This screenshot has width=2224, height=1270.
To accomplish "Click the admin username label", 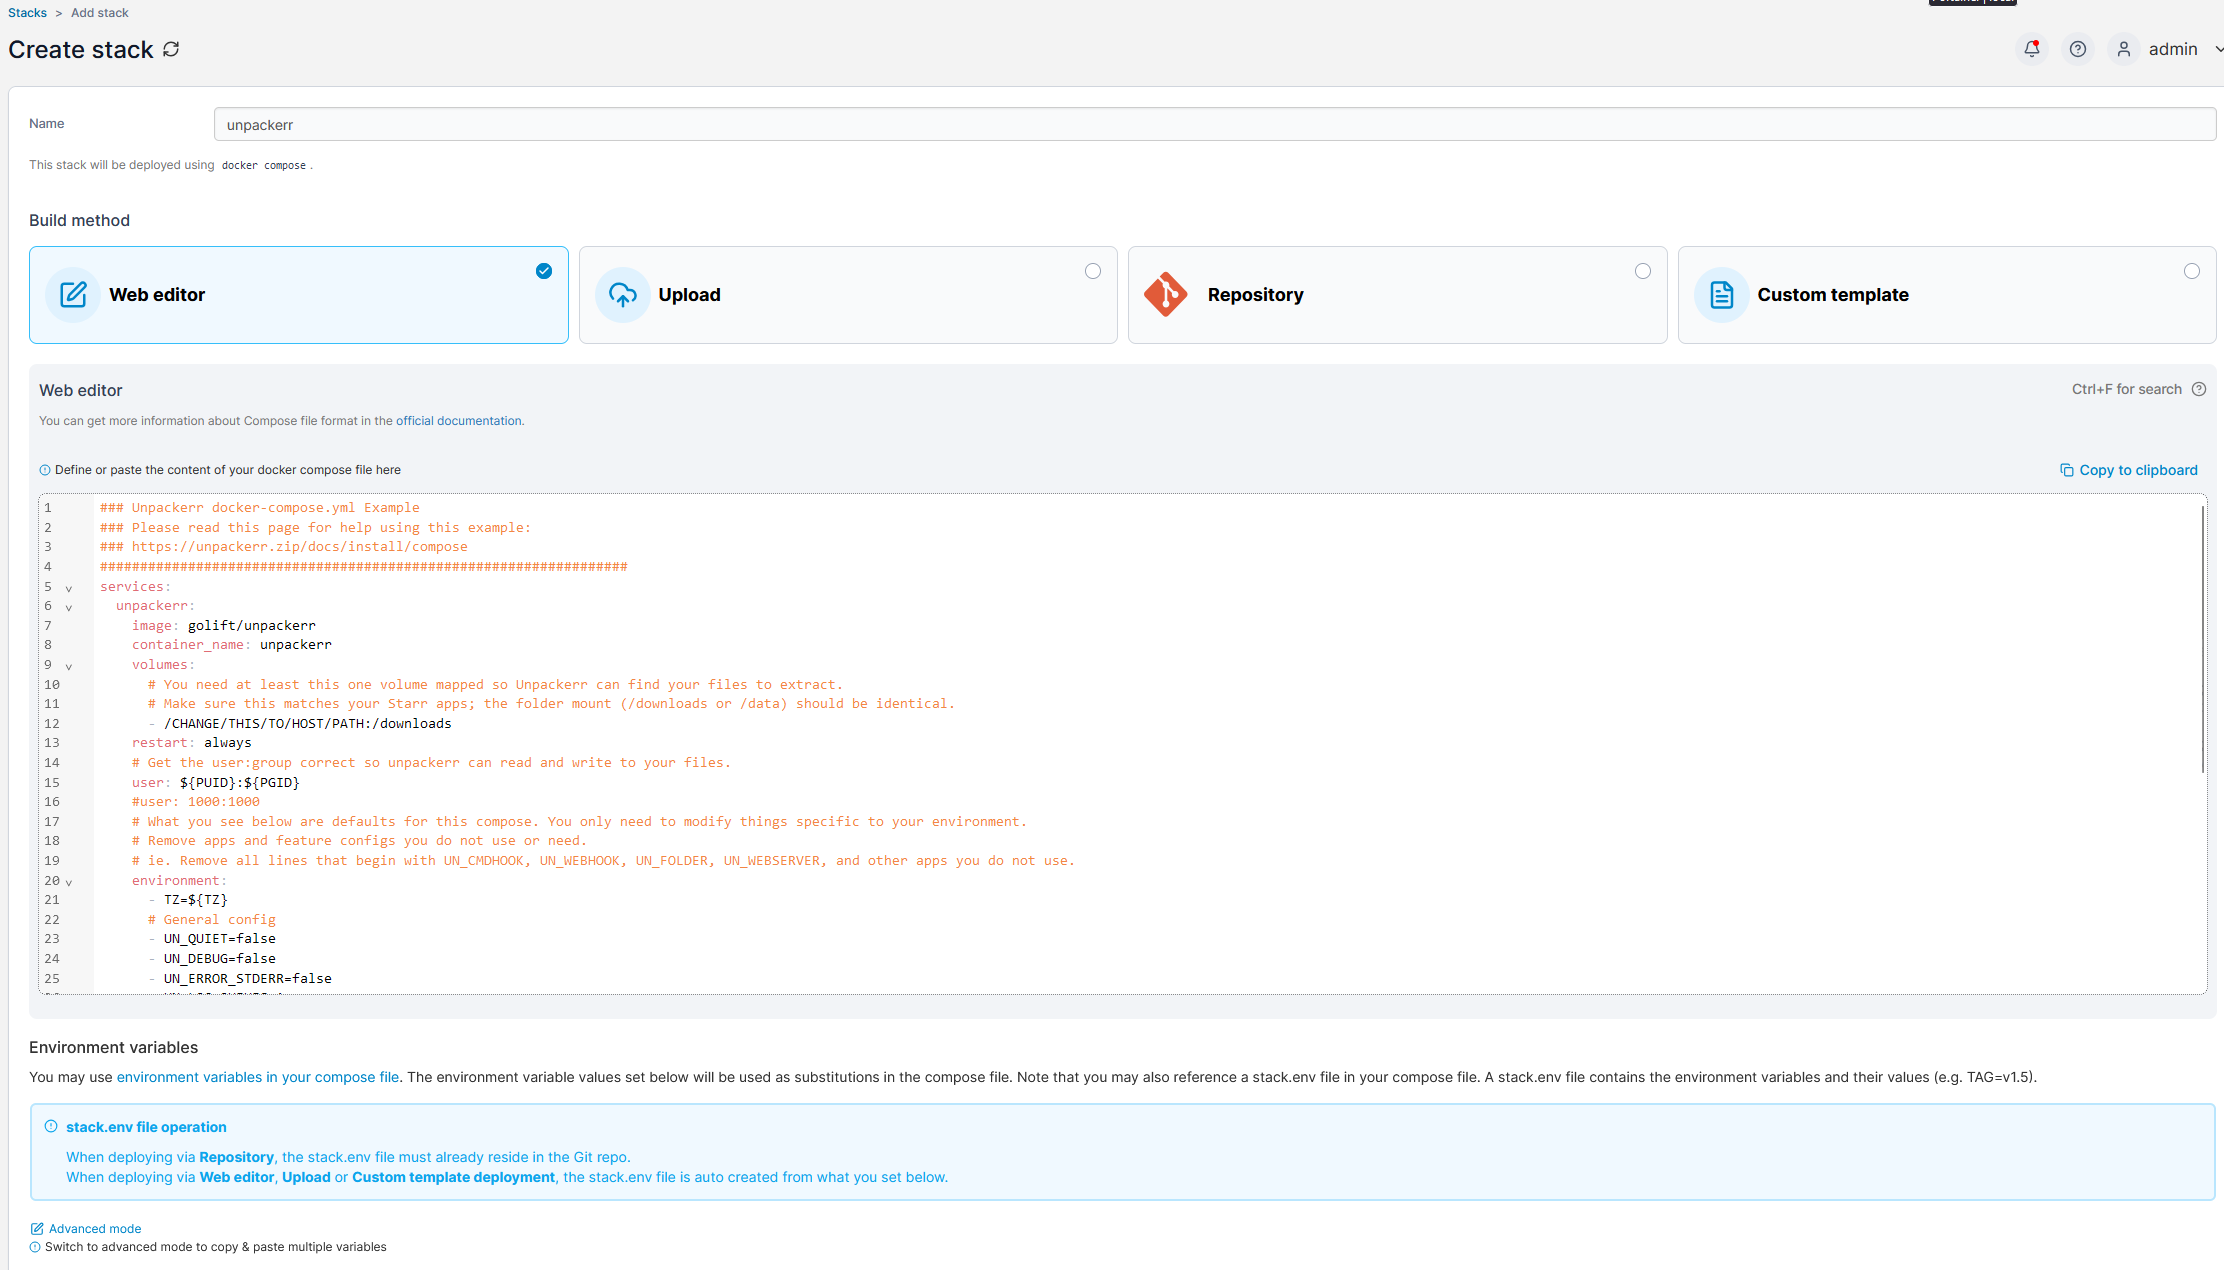I will pyautogui.click(x=2172, y=49).
